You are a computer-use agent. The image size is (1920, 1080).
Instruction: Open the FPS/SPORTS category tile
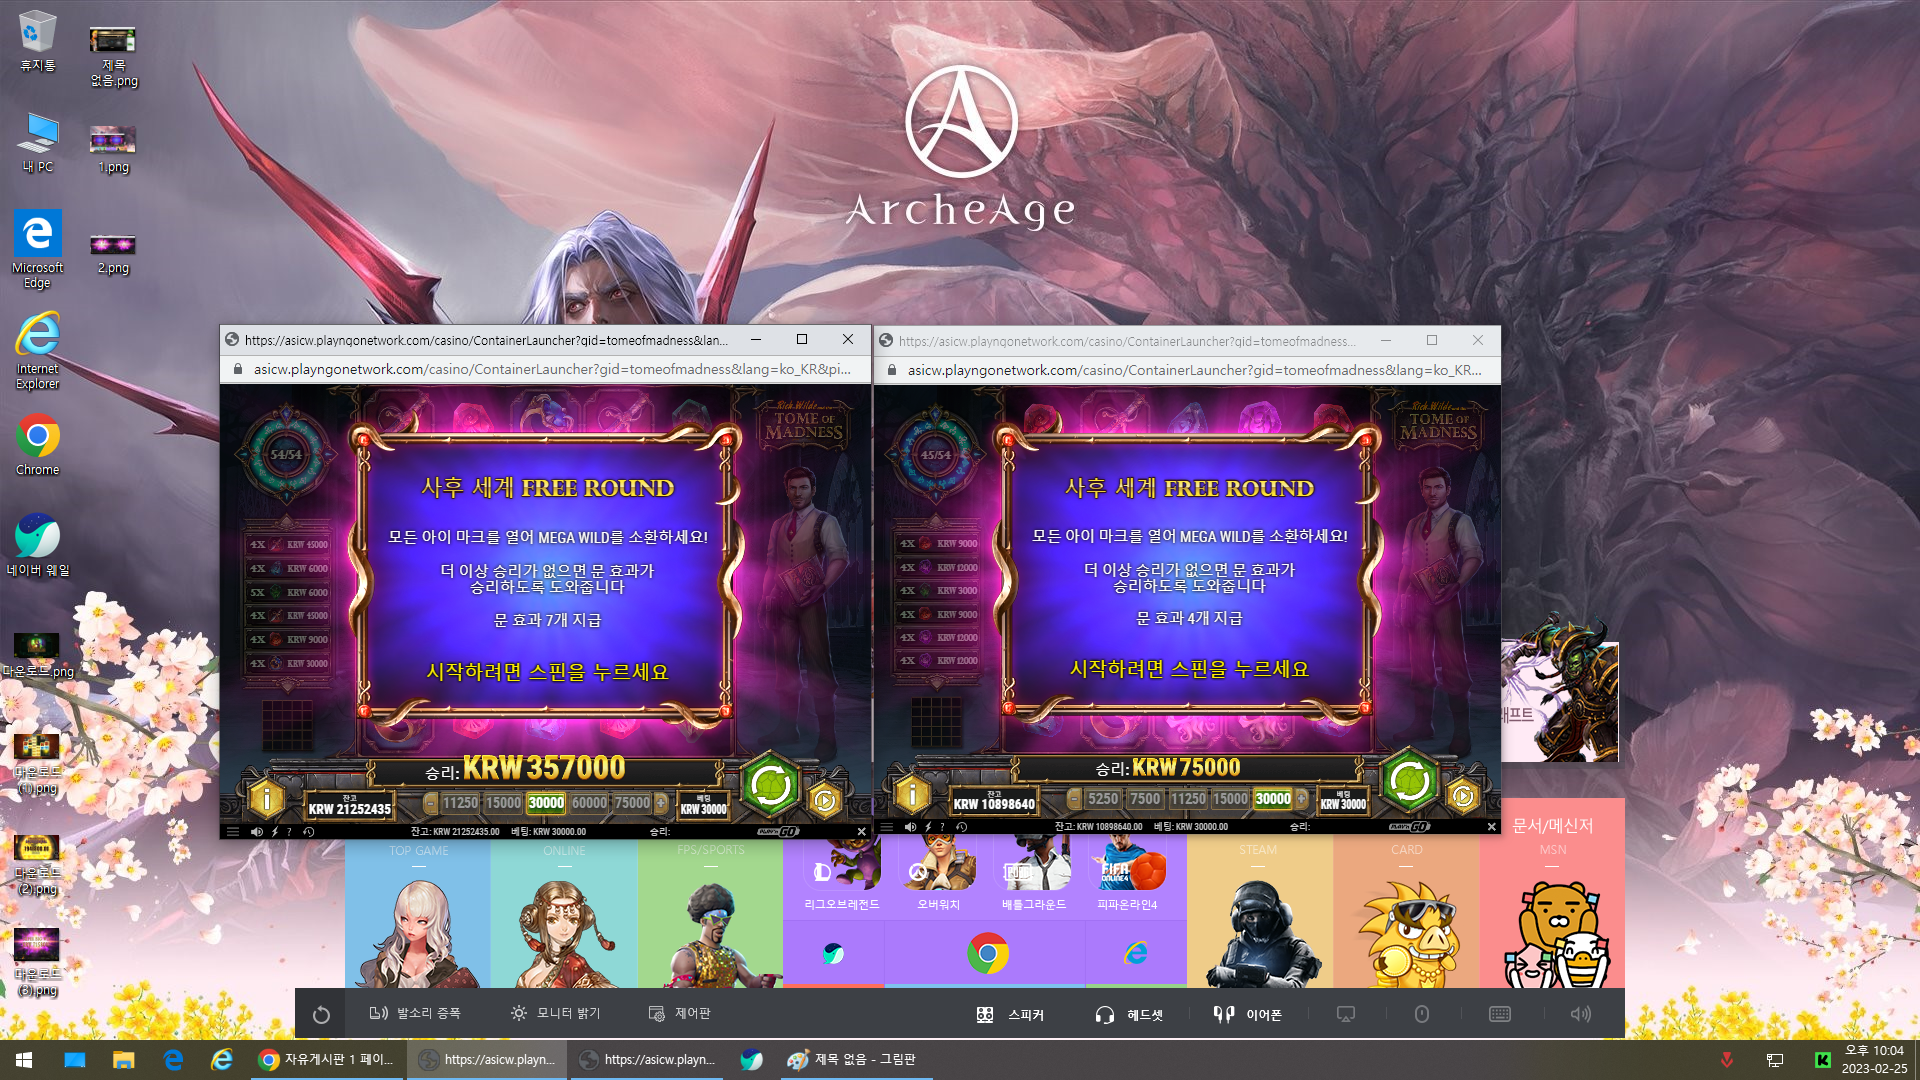[x=710, y=914]
